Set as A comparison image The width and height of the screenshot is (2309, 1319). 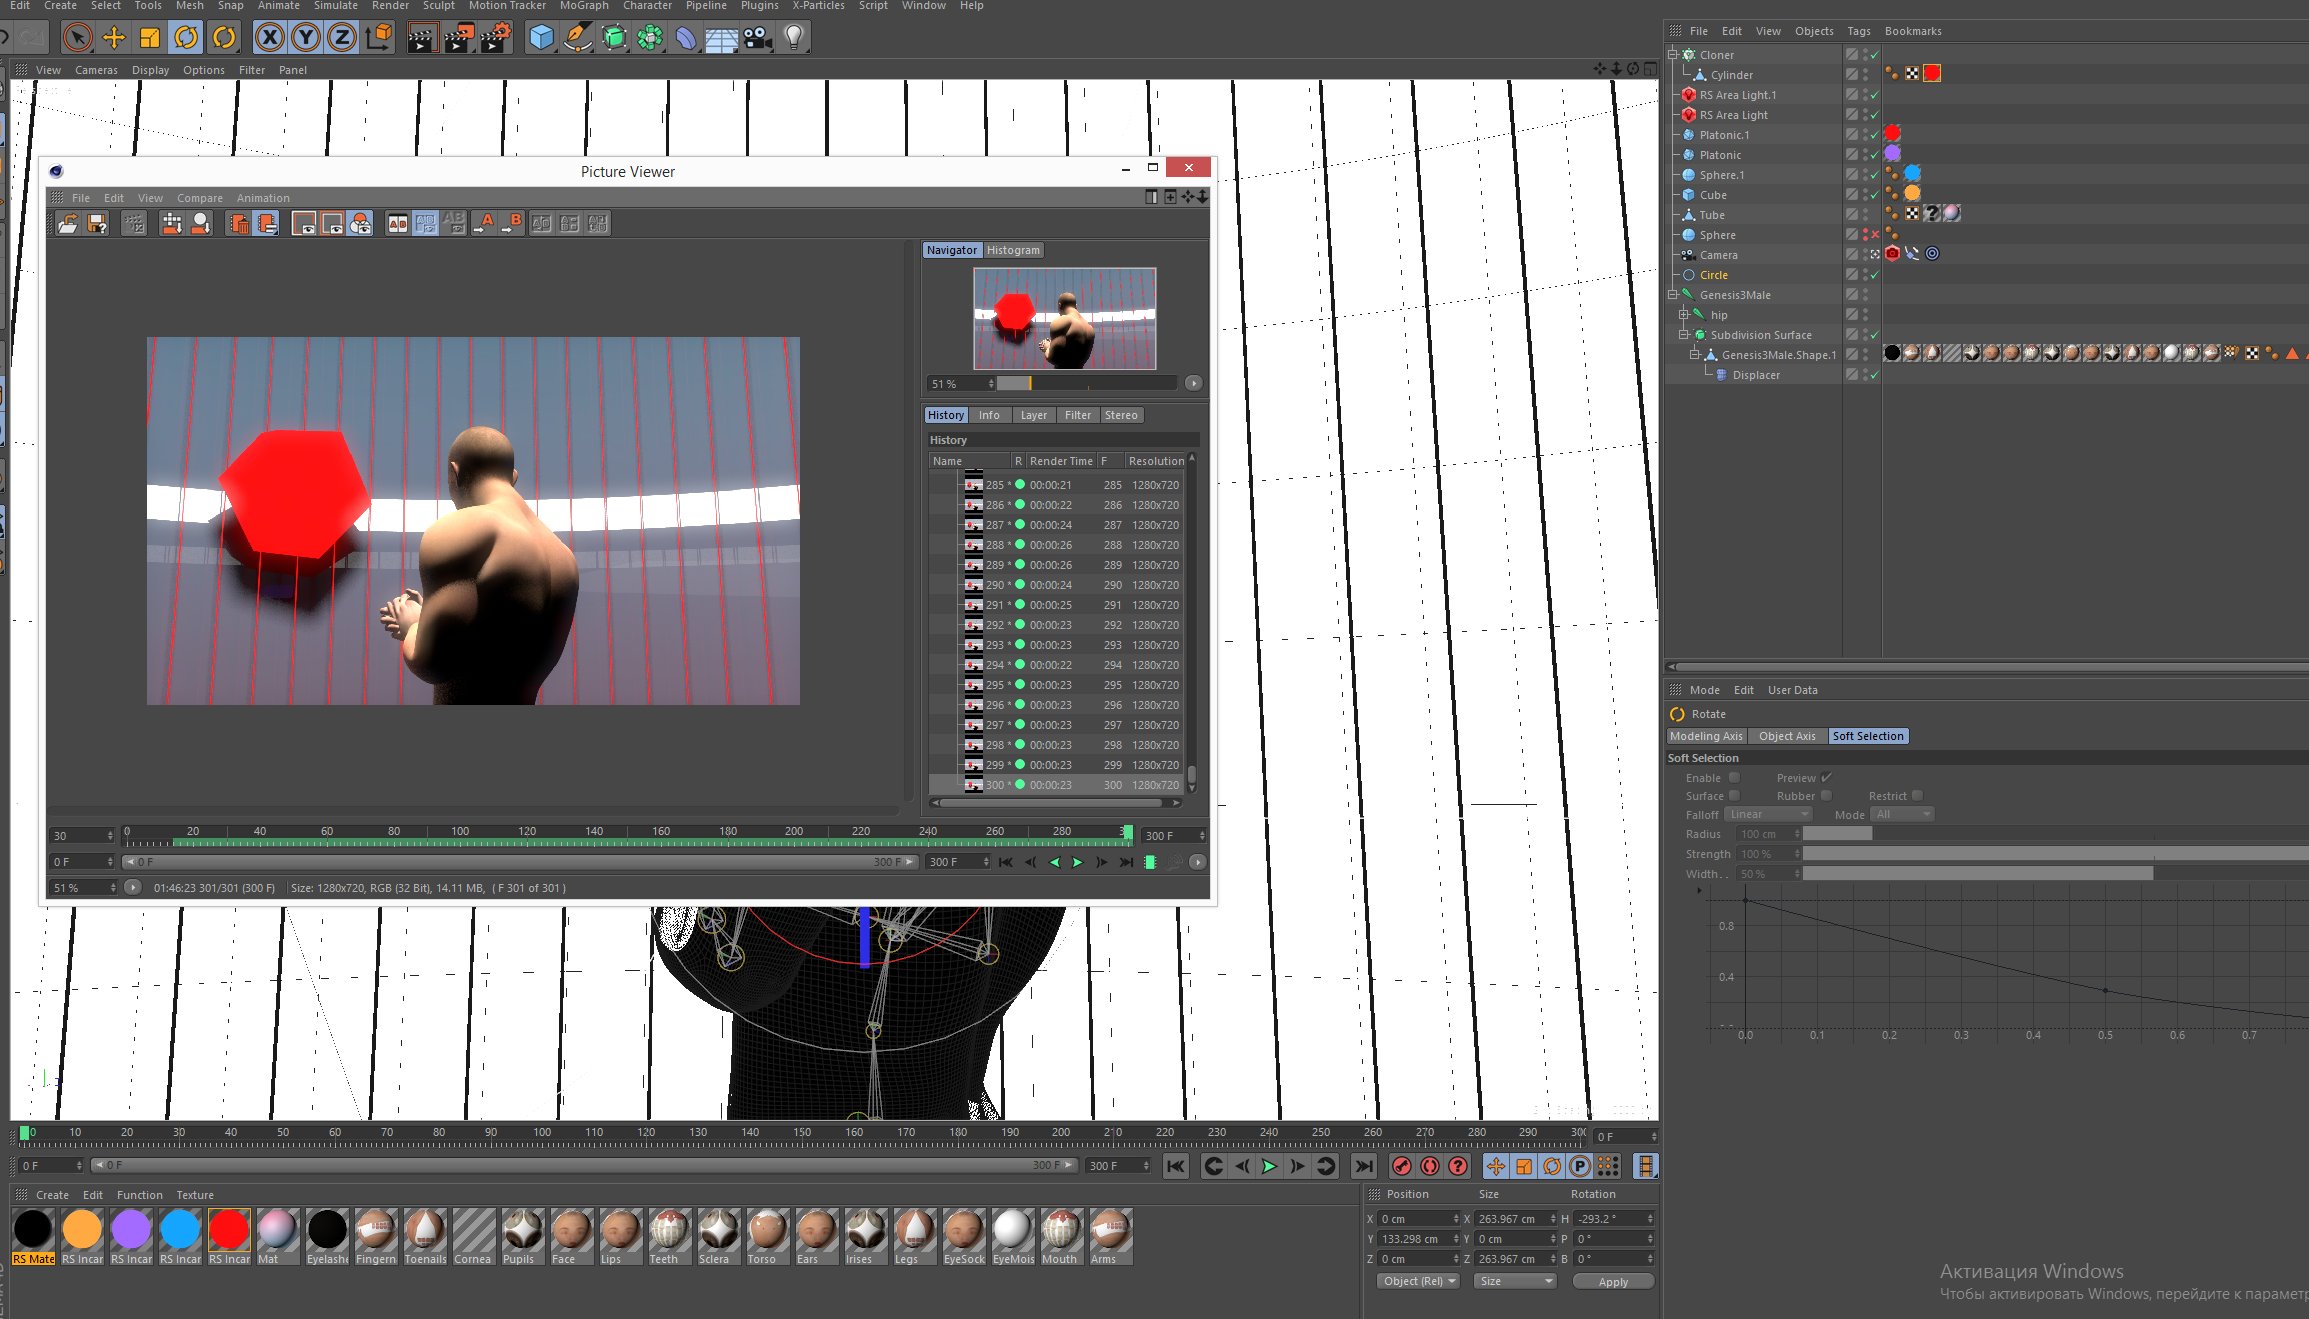[x=485, y=224]
